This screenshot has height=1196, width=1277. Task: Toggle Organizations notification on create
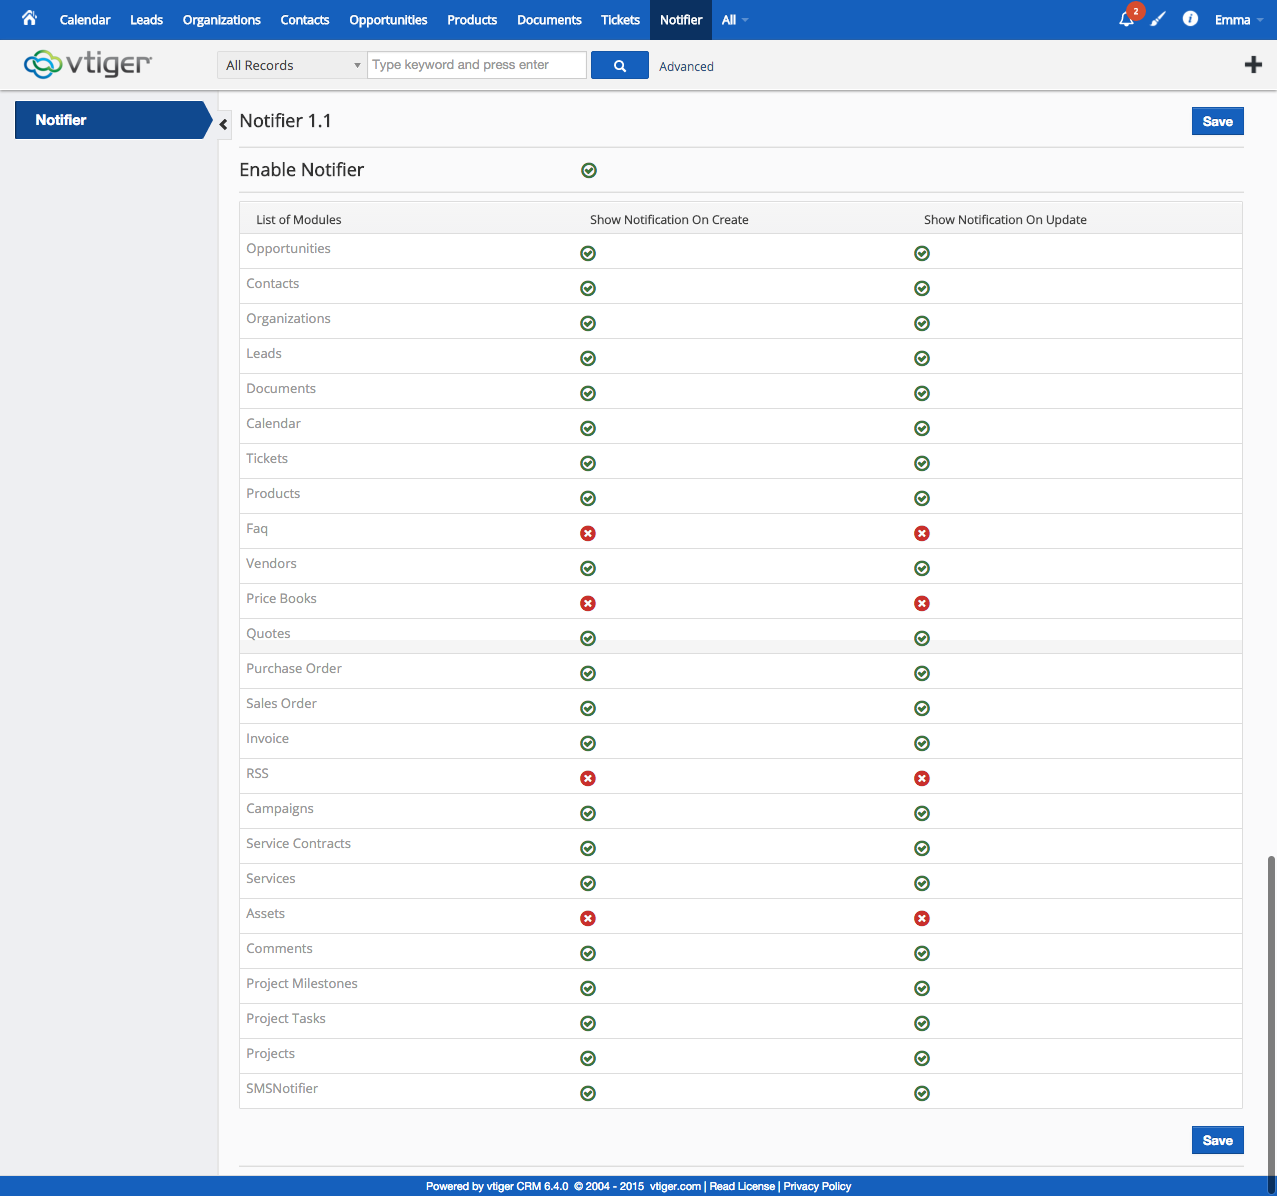point(588,324)
